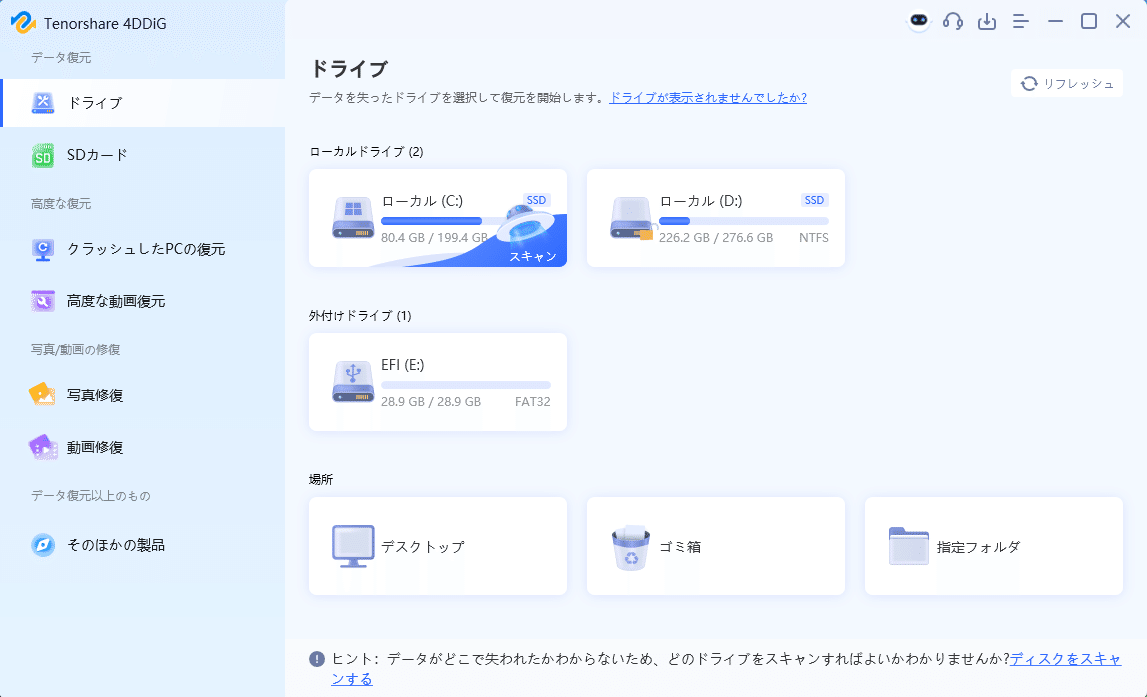Click the crashed PC recovery monitor icon
This screenshot has width=1147, height=697.
(42, 250)
